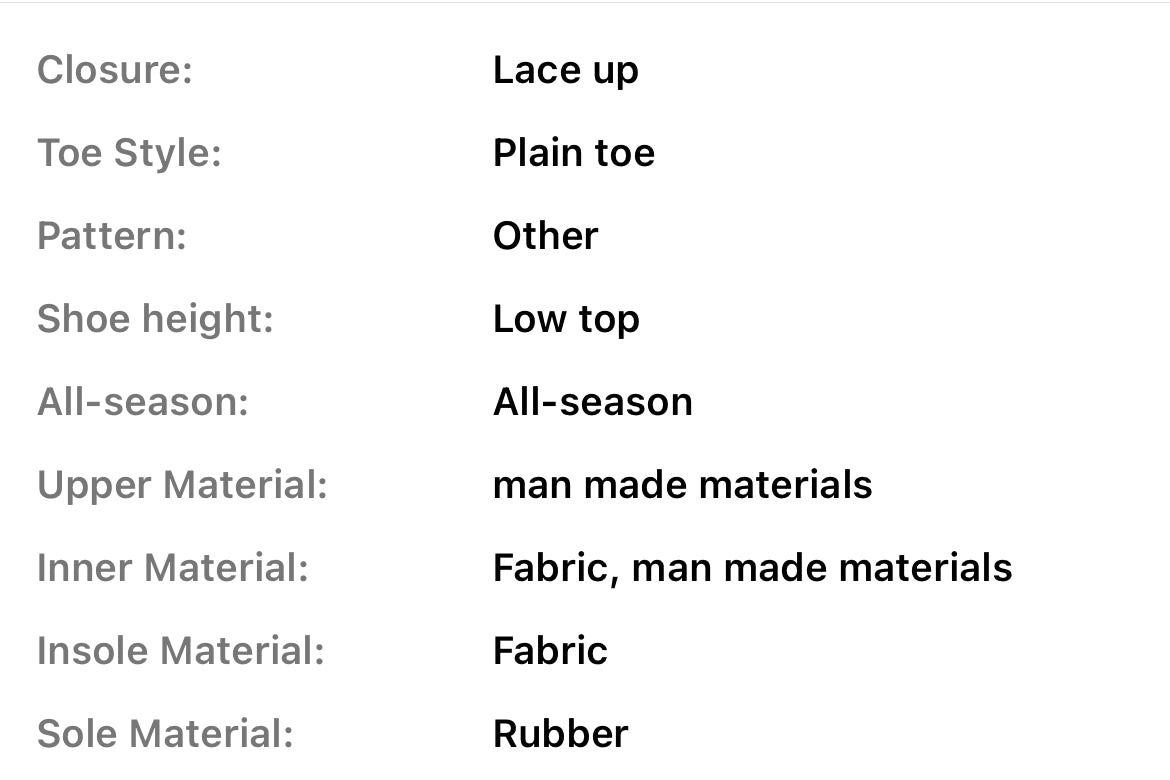This screenshot has width=1170, height=780.
Task: Click the "Pattern:" label
Action: tap(112, 237)
